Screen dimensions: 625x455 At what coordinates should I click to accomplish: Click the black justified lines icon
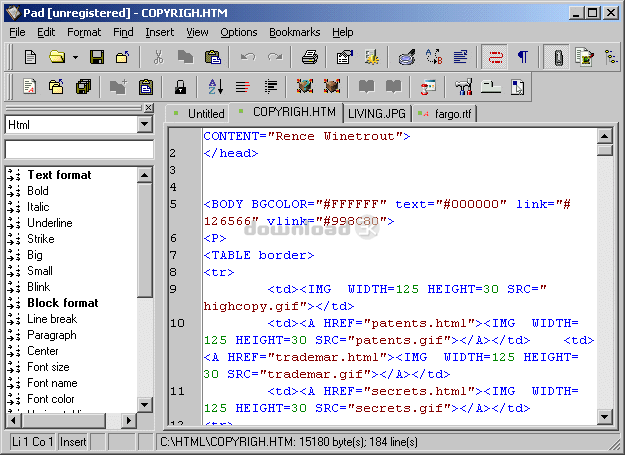click(x=271, y=86)
